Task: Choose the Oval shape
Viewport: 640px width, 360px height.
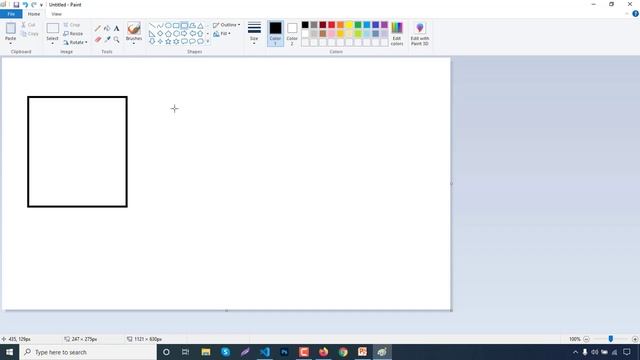Action: (168, 25)
